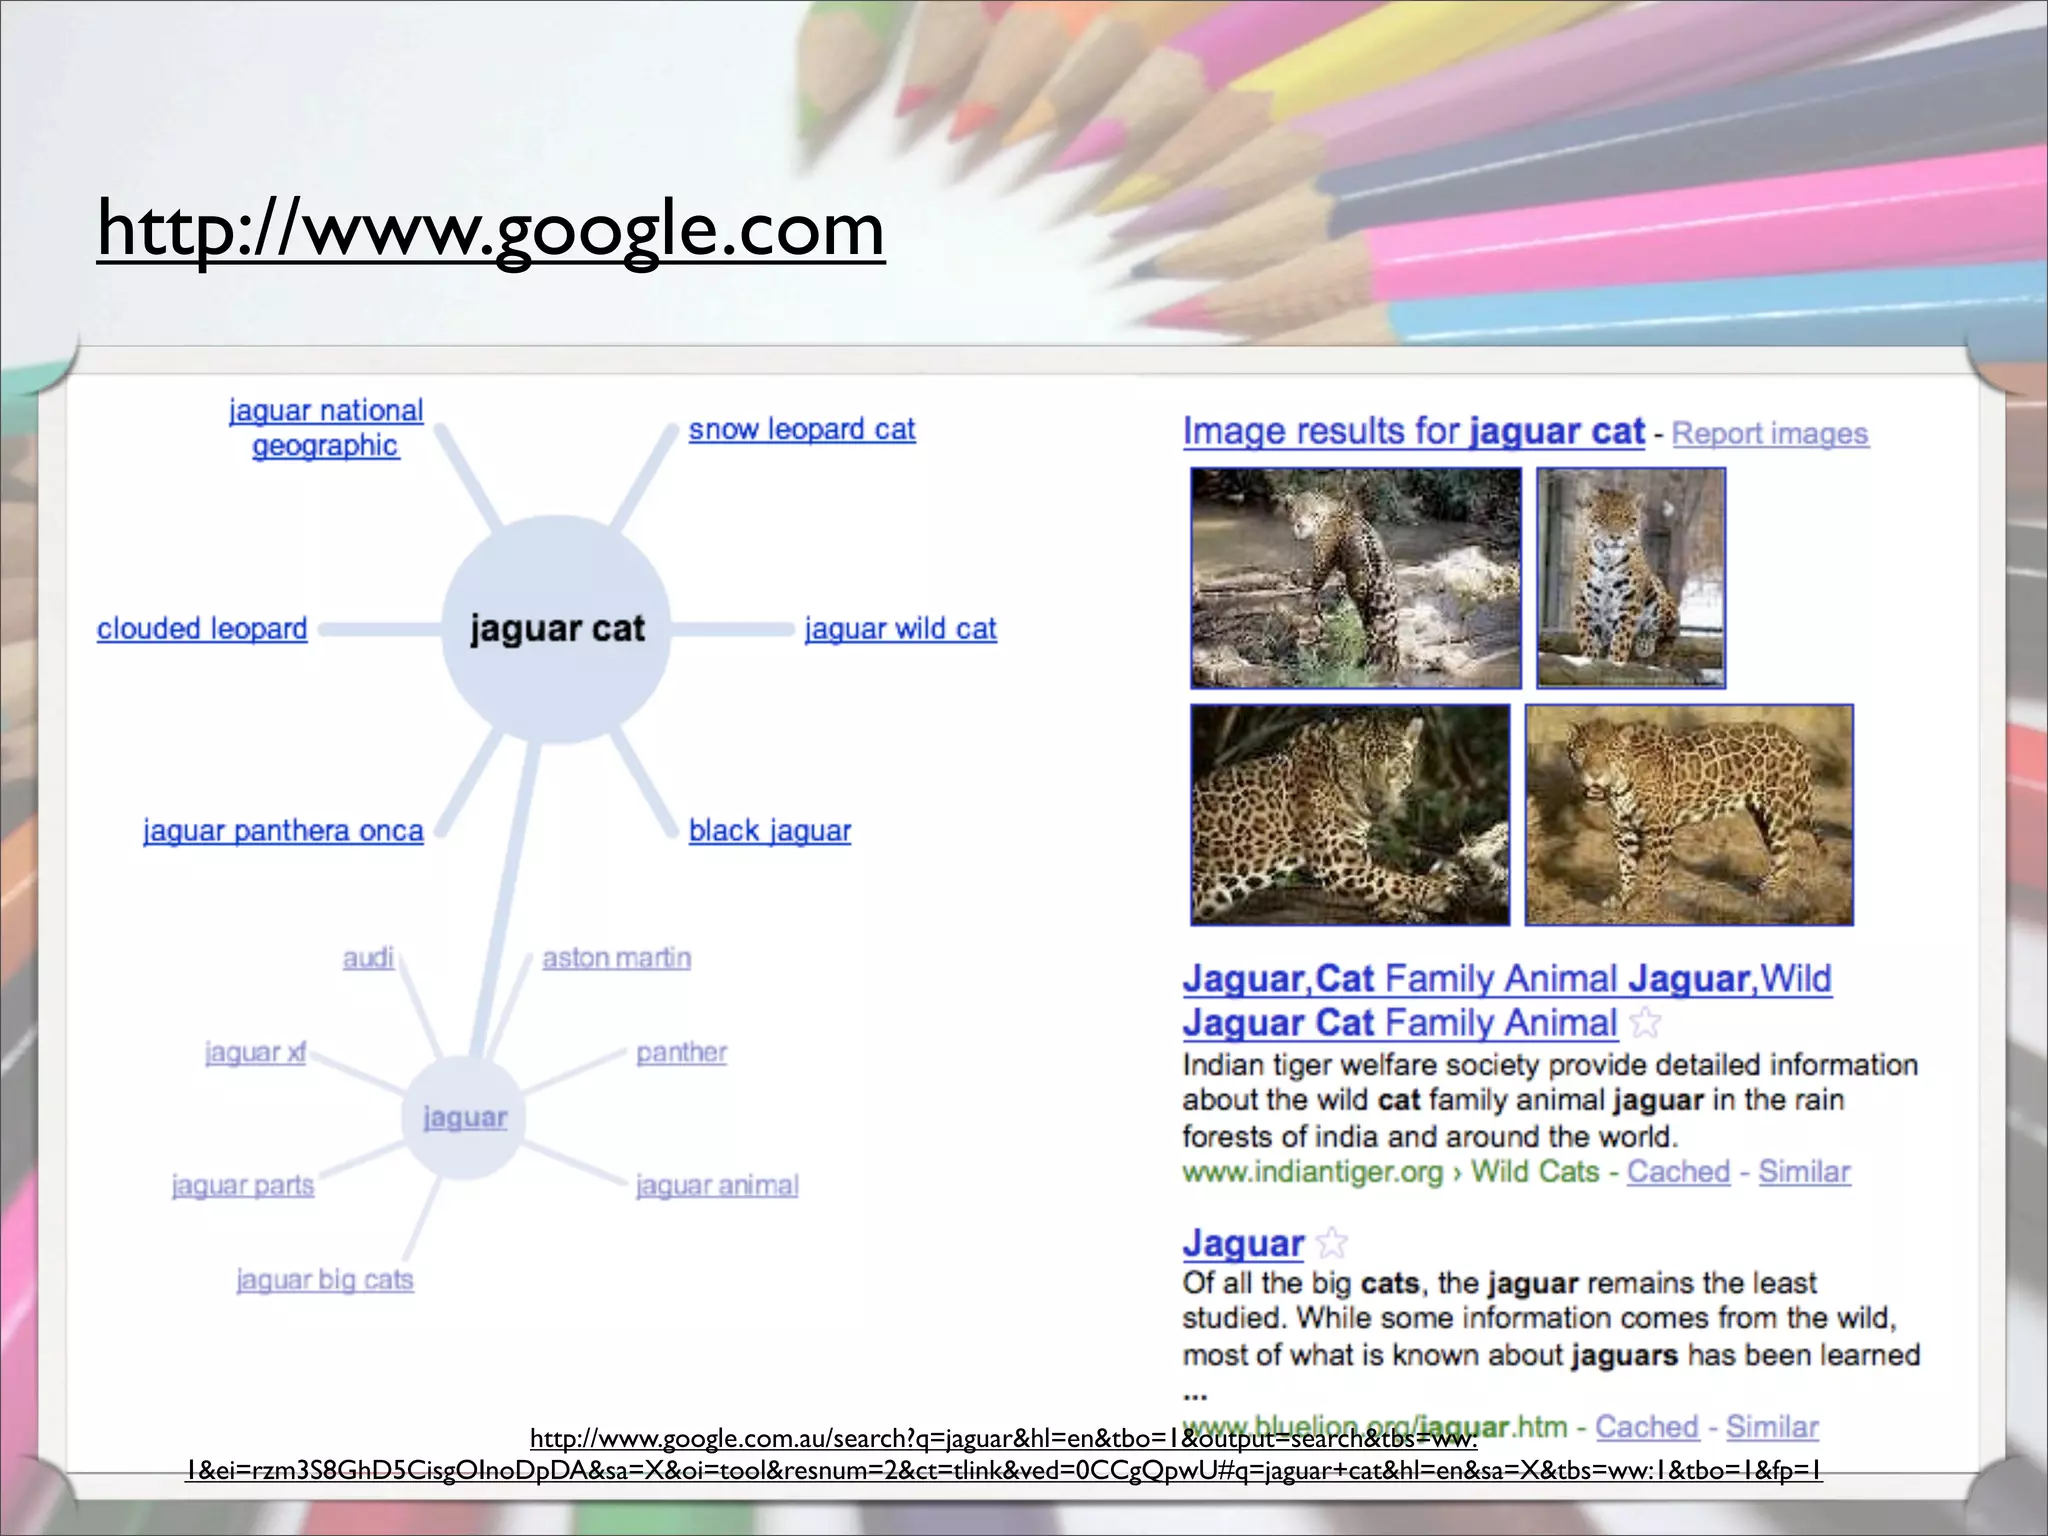Screen dimensions: 2048x1536
Task: Click Cached link for the bluelion result
Action: pos(1647,1427)
